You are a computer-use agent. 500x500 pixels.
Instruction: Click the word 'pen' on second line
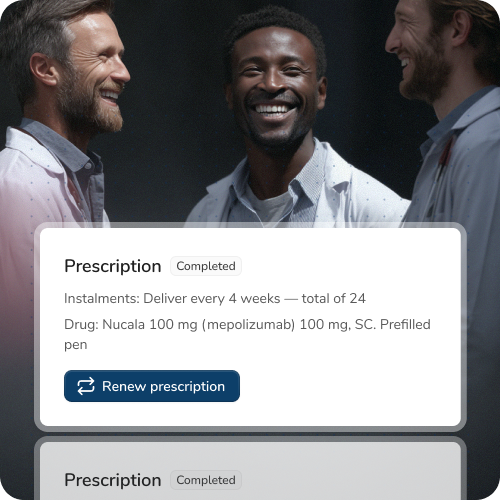(76, 345)
